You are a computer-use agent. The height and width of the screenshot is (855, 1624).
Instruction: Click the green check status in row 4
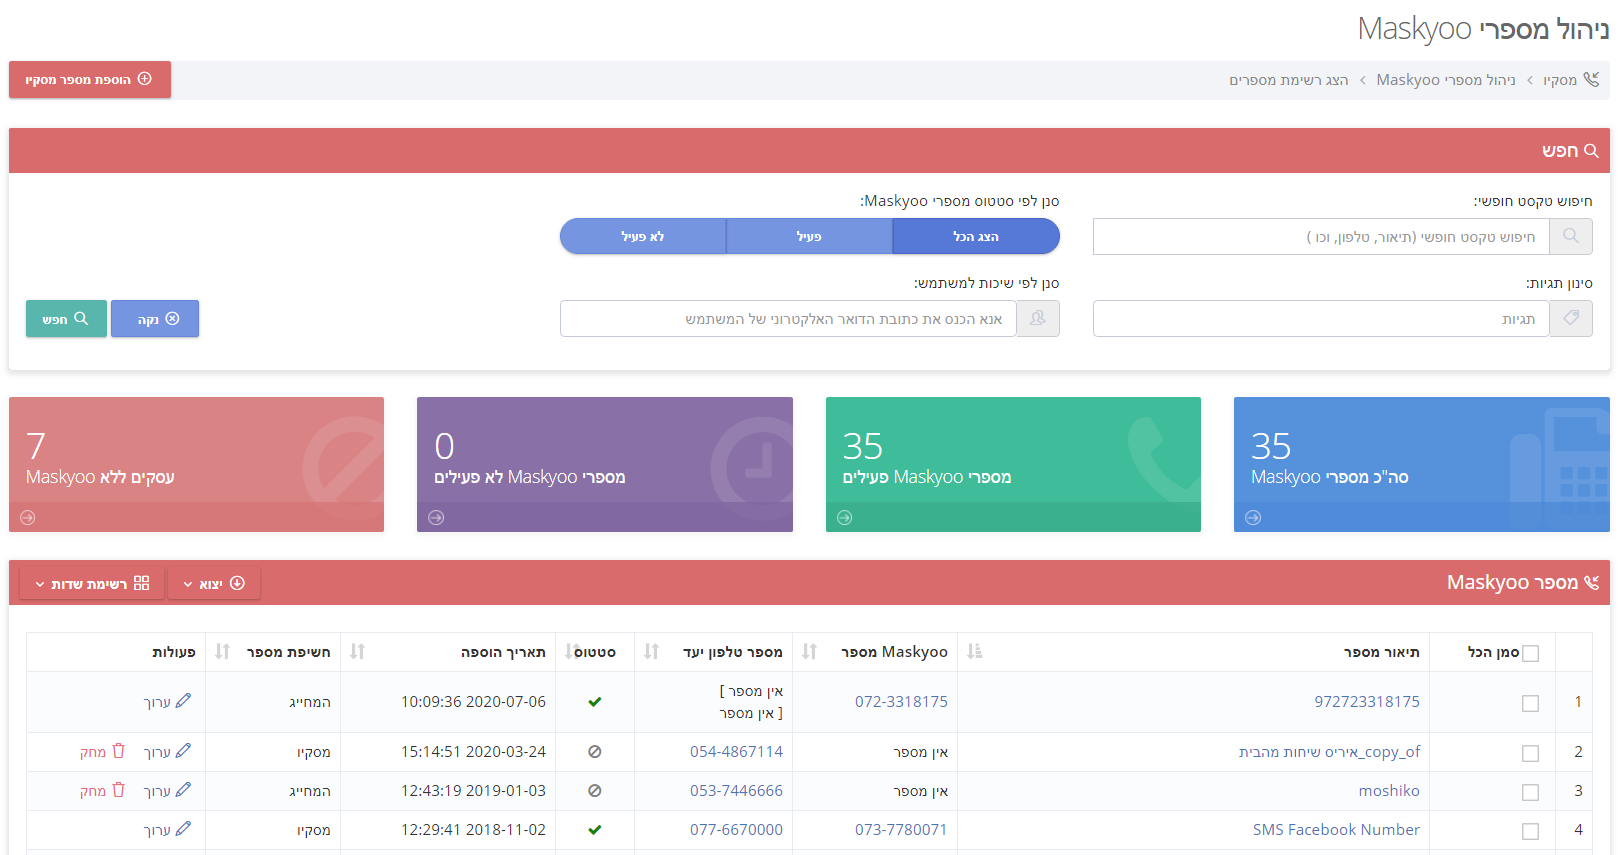click(x=595, y=830)
